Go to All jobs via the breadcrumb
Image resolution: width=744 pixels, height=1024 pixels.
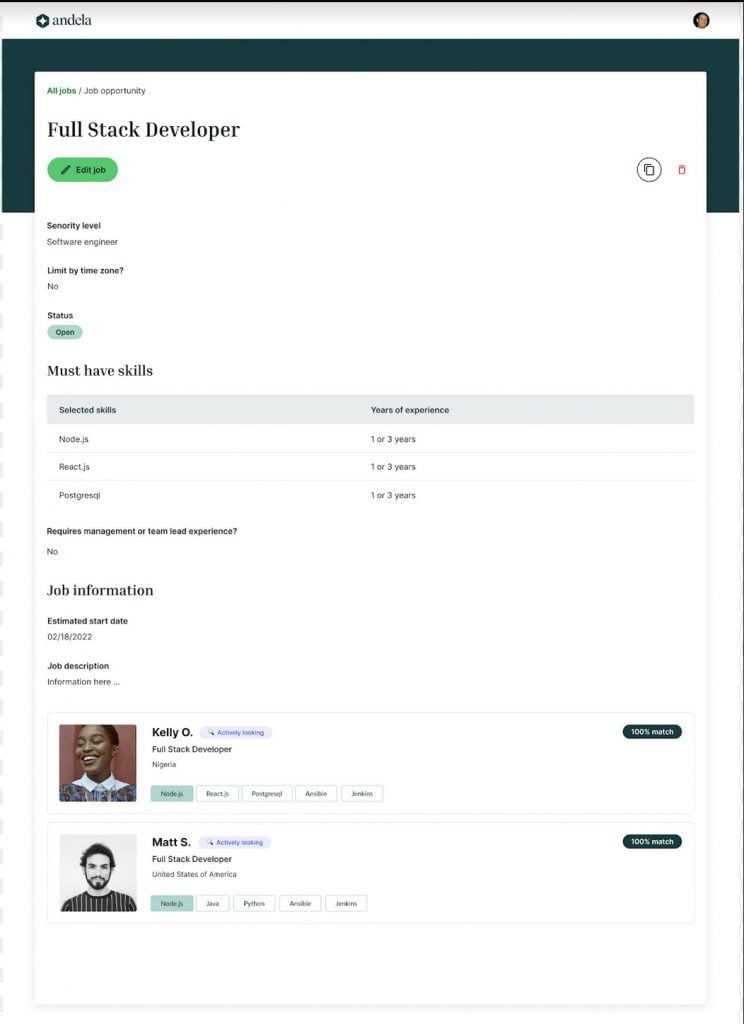61,90
